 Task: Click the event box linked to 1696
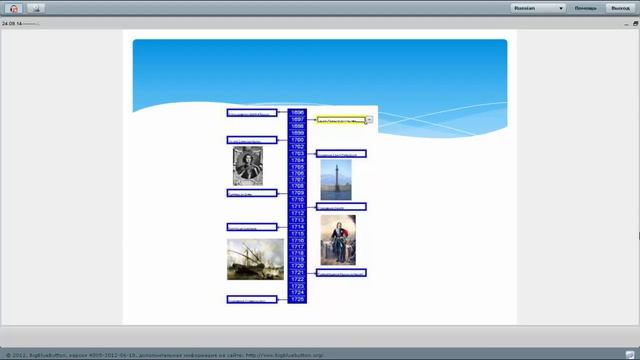point(252,113)
